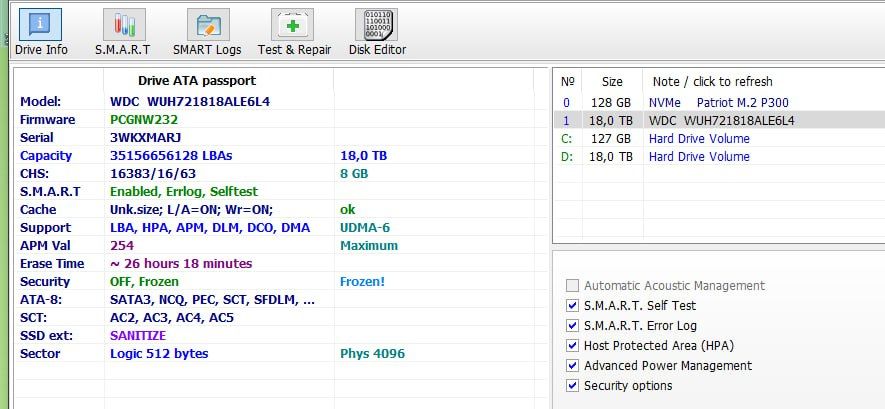Uncheck S.M.A.R.T. Error Log checkbox

[x=572, y=326]
